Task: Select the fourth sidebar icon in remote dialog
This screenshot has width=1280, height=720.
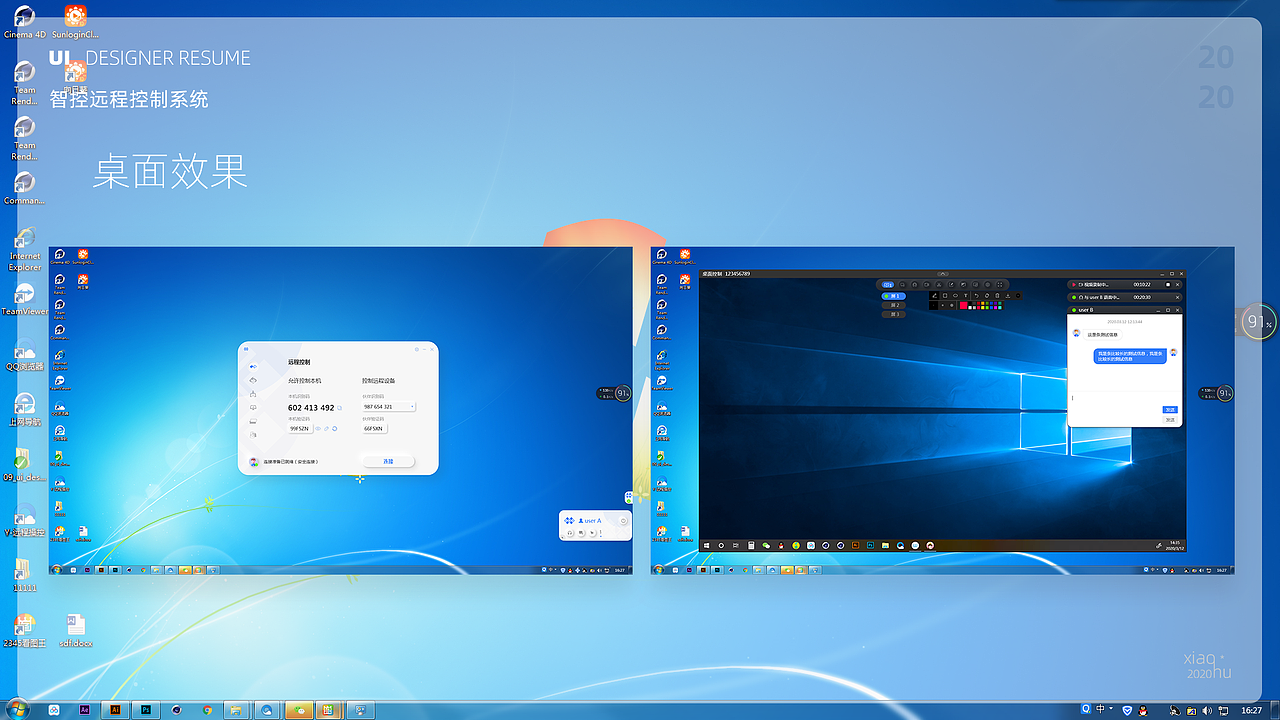Action: [253, 408]
